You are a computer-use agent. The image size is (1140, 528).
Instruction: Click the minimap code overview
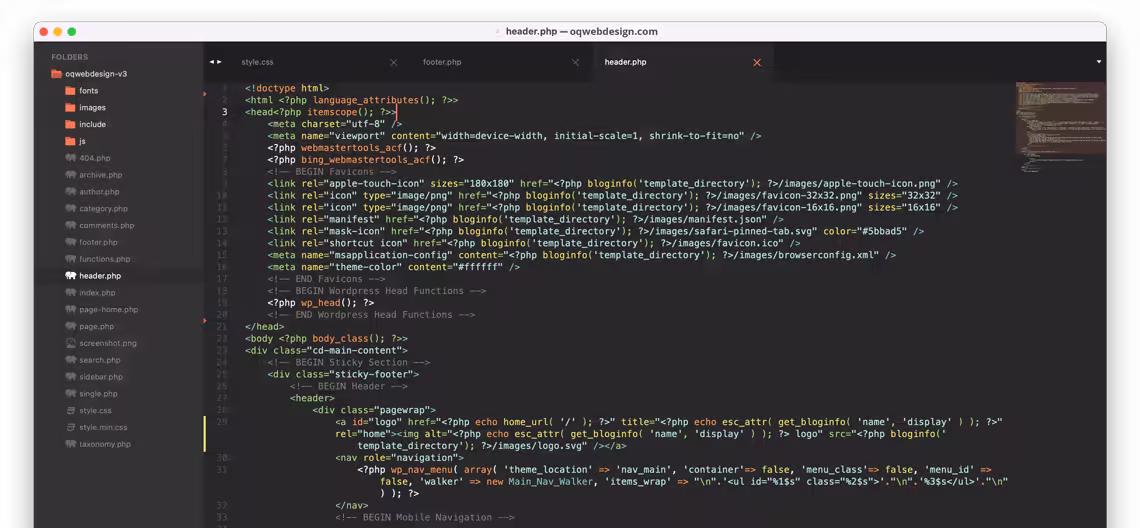1059,127
